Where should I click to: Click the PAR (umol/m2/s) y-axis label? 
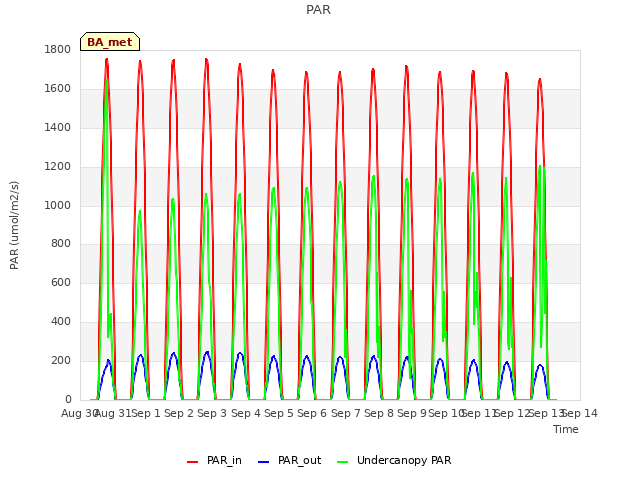coord(14,225)
